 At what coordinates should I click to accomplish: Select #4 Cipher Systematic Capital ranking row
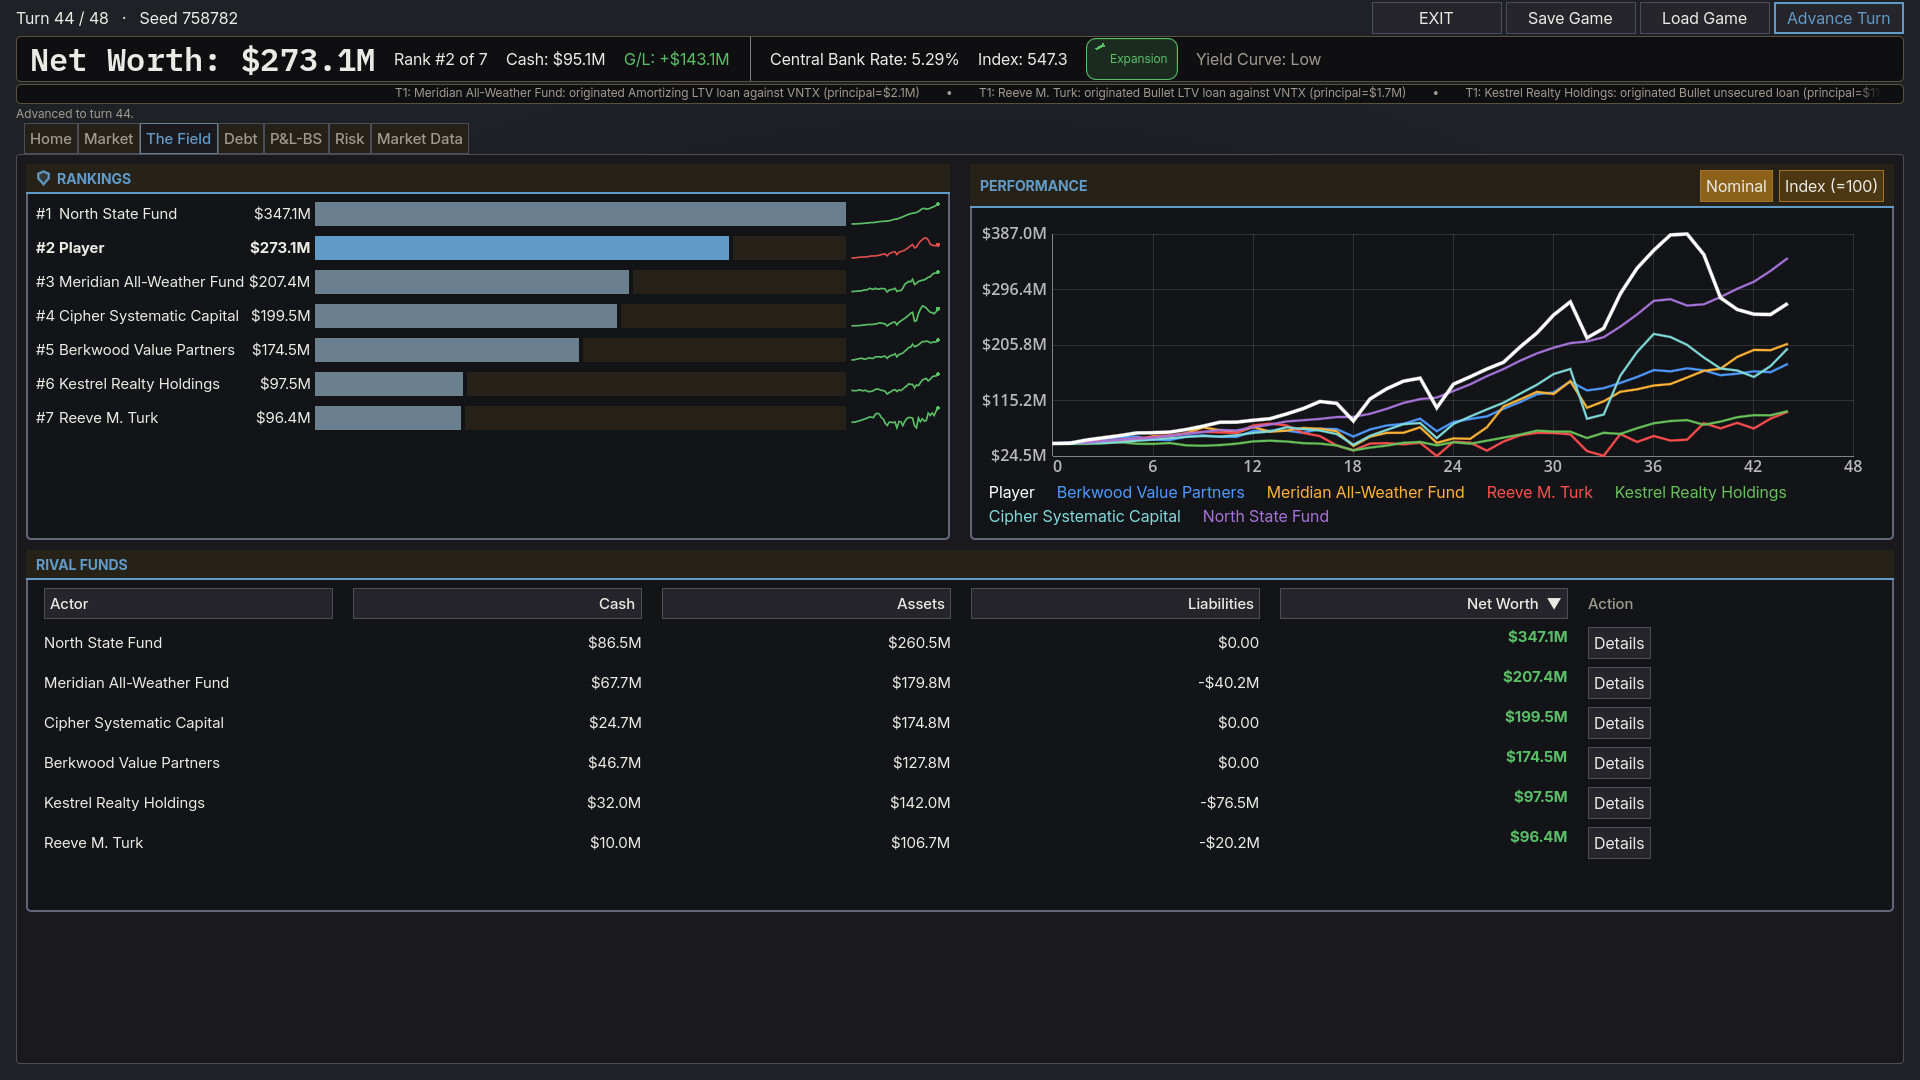488,316
